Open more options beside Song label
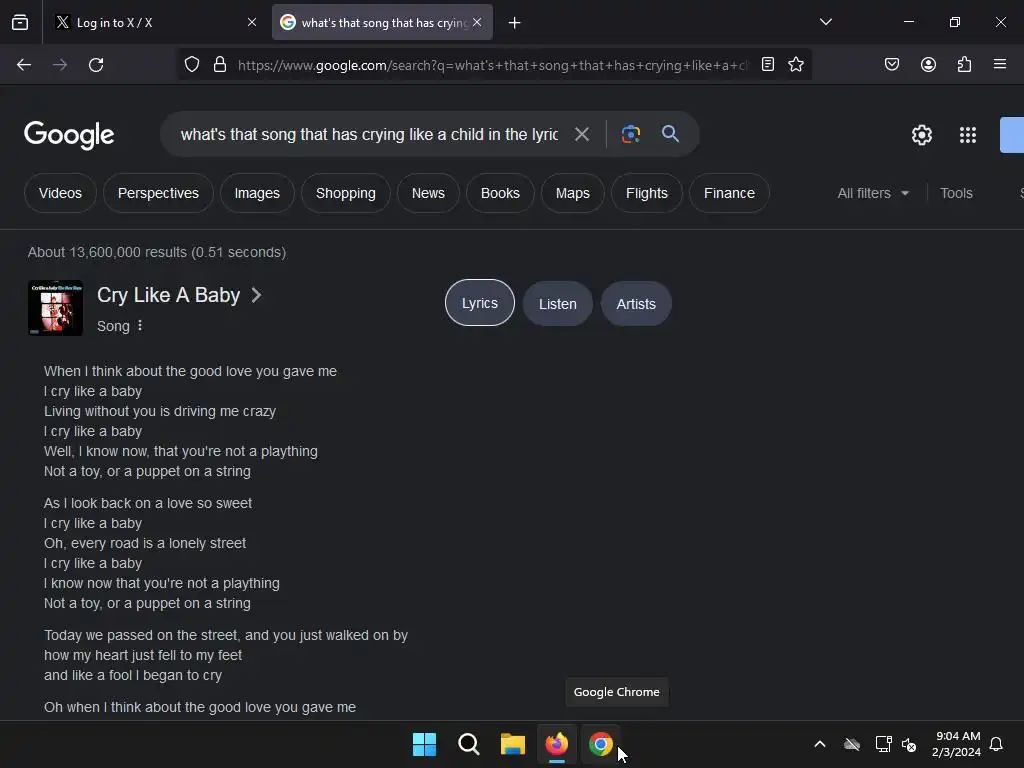The height and width of the screenshot is (768, 1024). (140, 325)
